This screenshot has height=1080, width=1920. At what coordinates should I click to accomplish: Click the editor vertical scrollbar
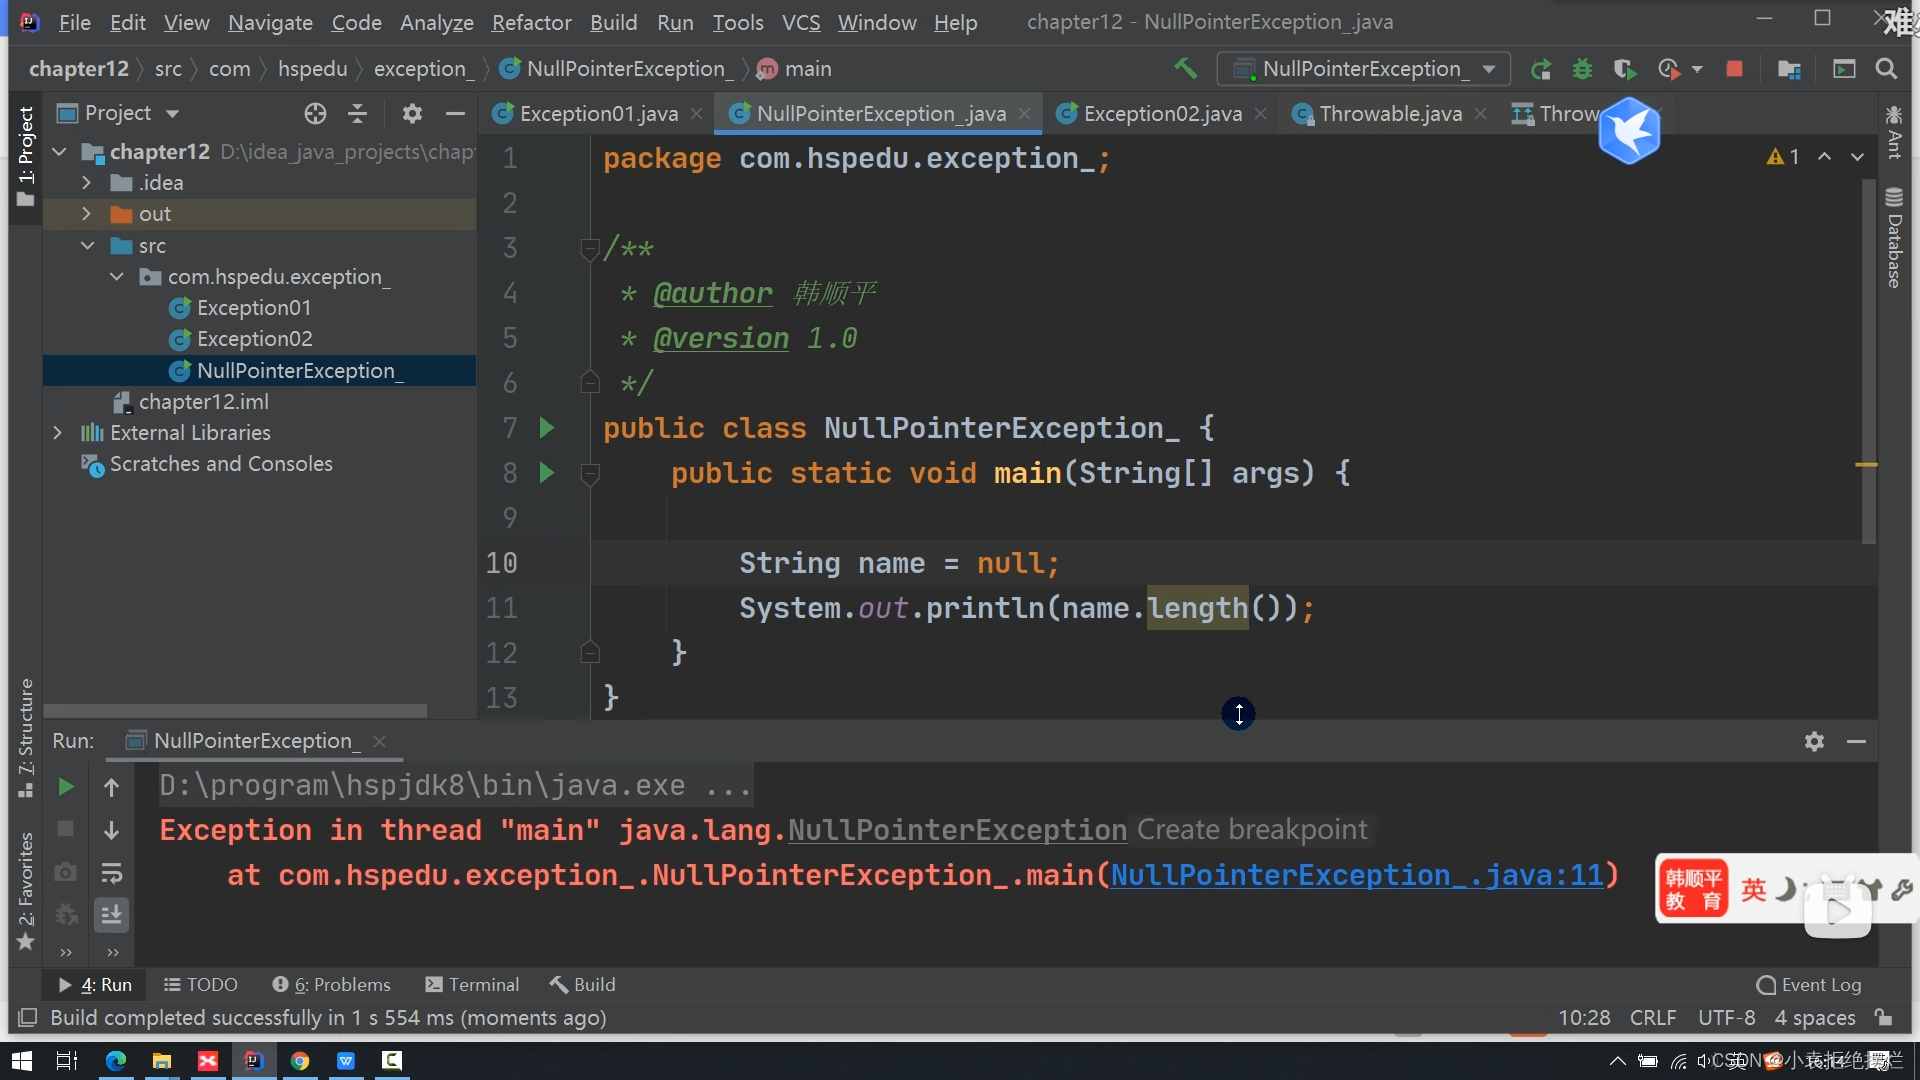click(1868, 360)
